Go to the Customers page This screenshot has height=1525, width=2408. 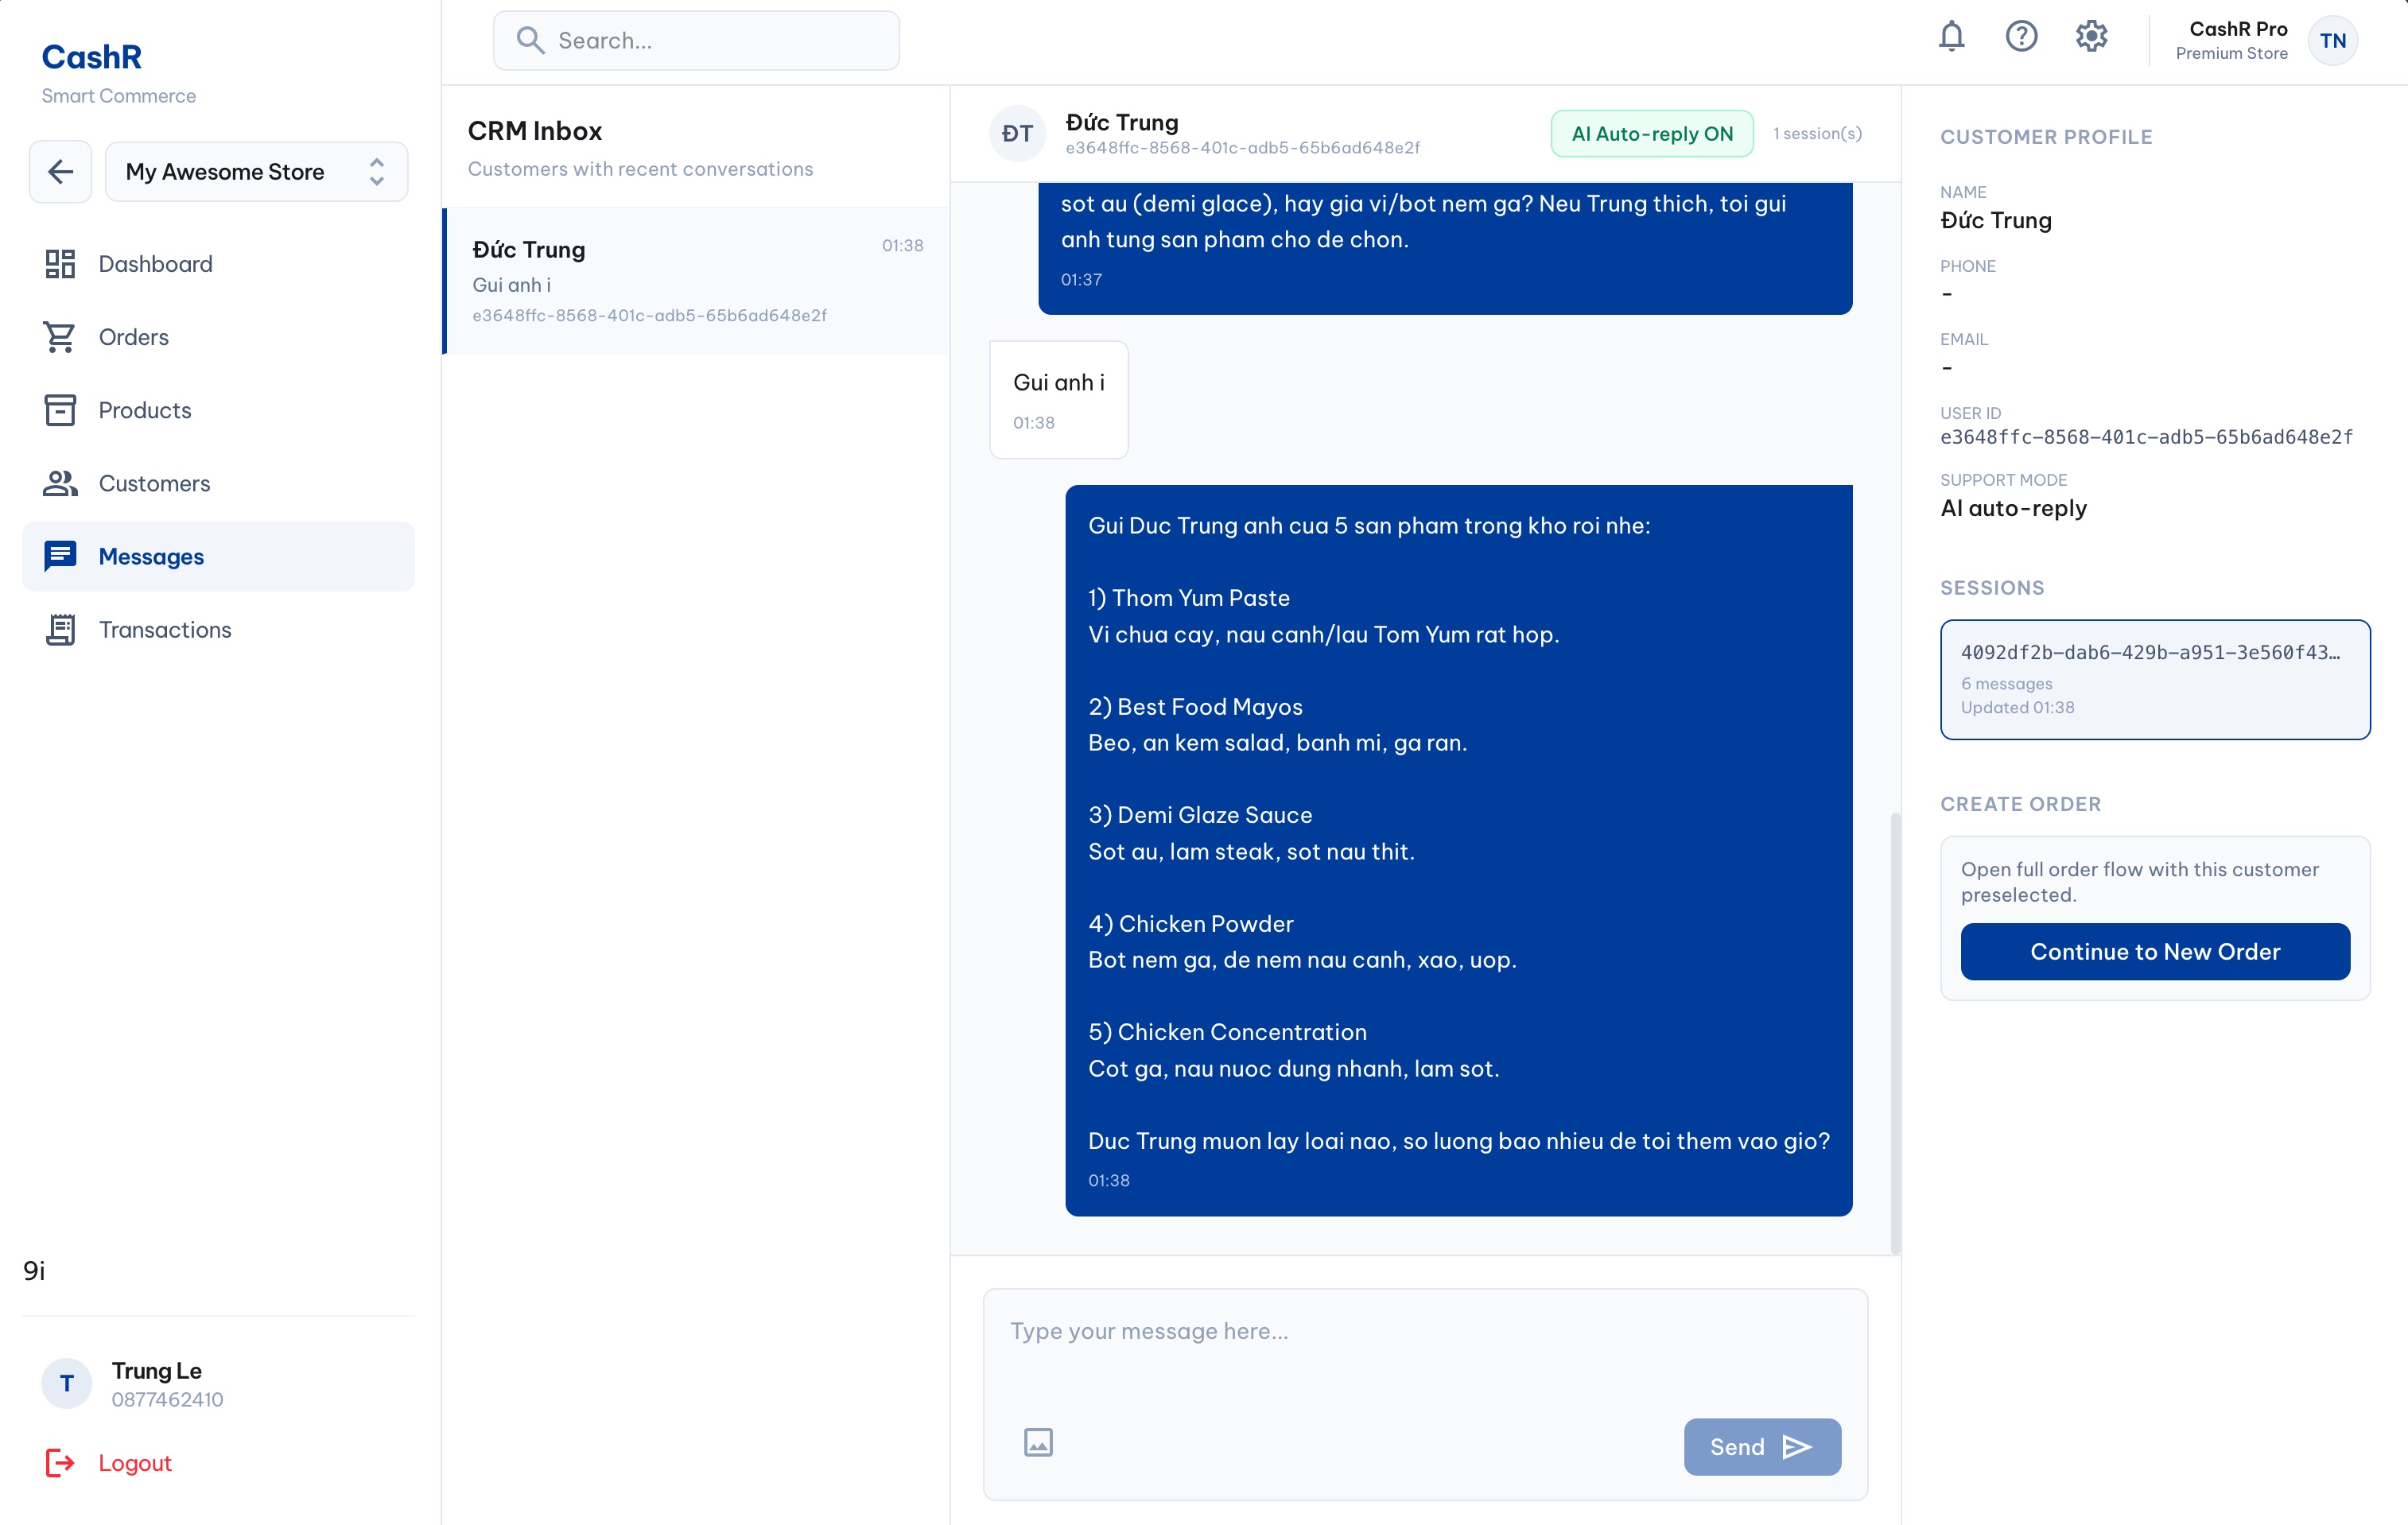pyautogui.click(x=154, y=483)
